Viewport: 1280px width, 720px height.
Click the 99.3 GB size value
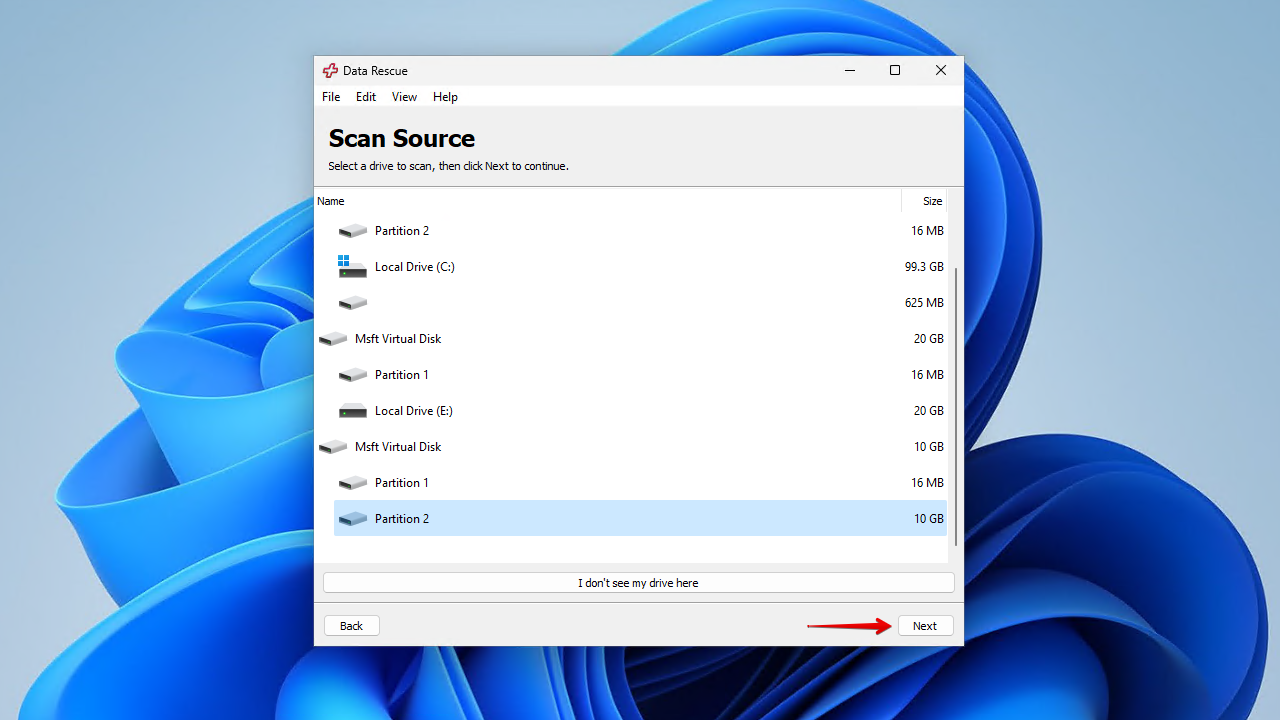(924, 267)
